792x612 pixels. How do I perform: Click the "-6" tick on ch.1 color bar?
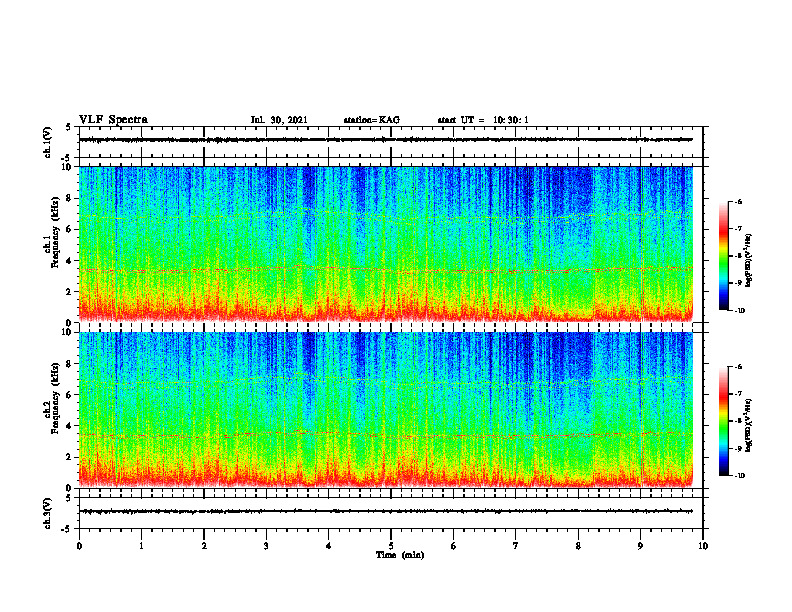(739, 201)
